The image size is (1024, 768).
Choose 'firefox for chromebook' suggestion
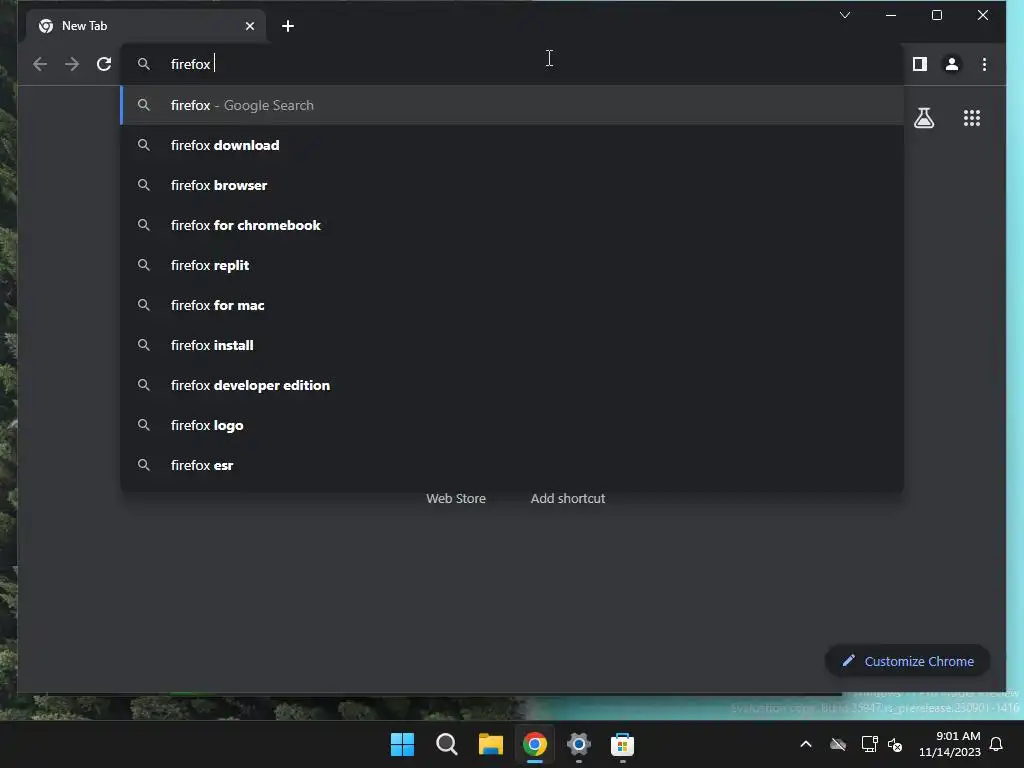[x=513, y=225]
